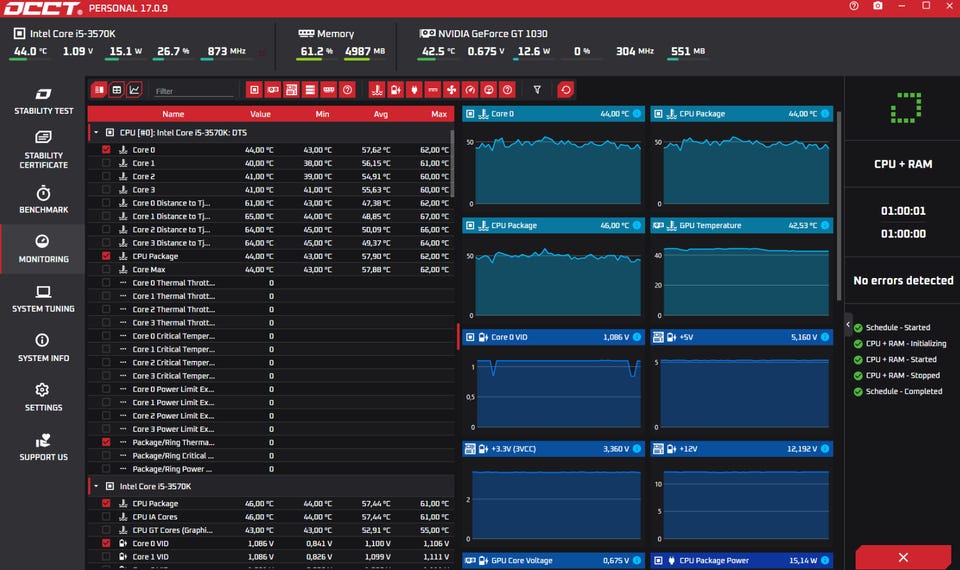
Task: Toggle the CPU sensors filter icon
Action: (255, 90)
